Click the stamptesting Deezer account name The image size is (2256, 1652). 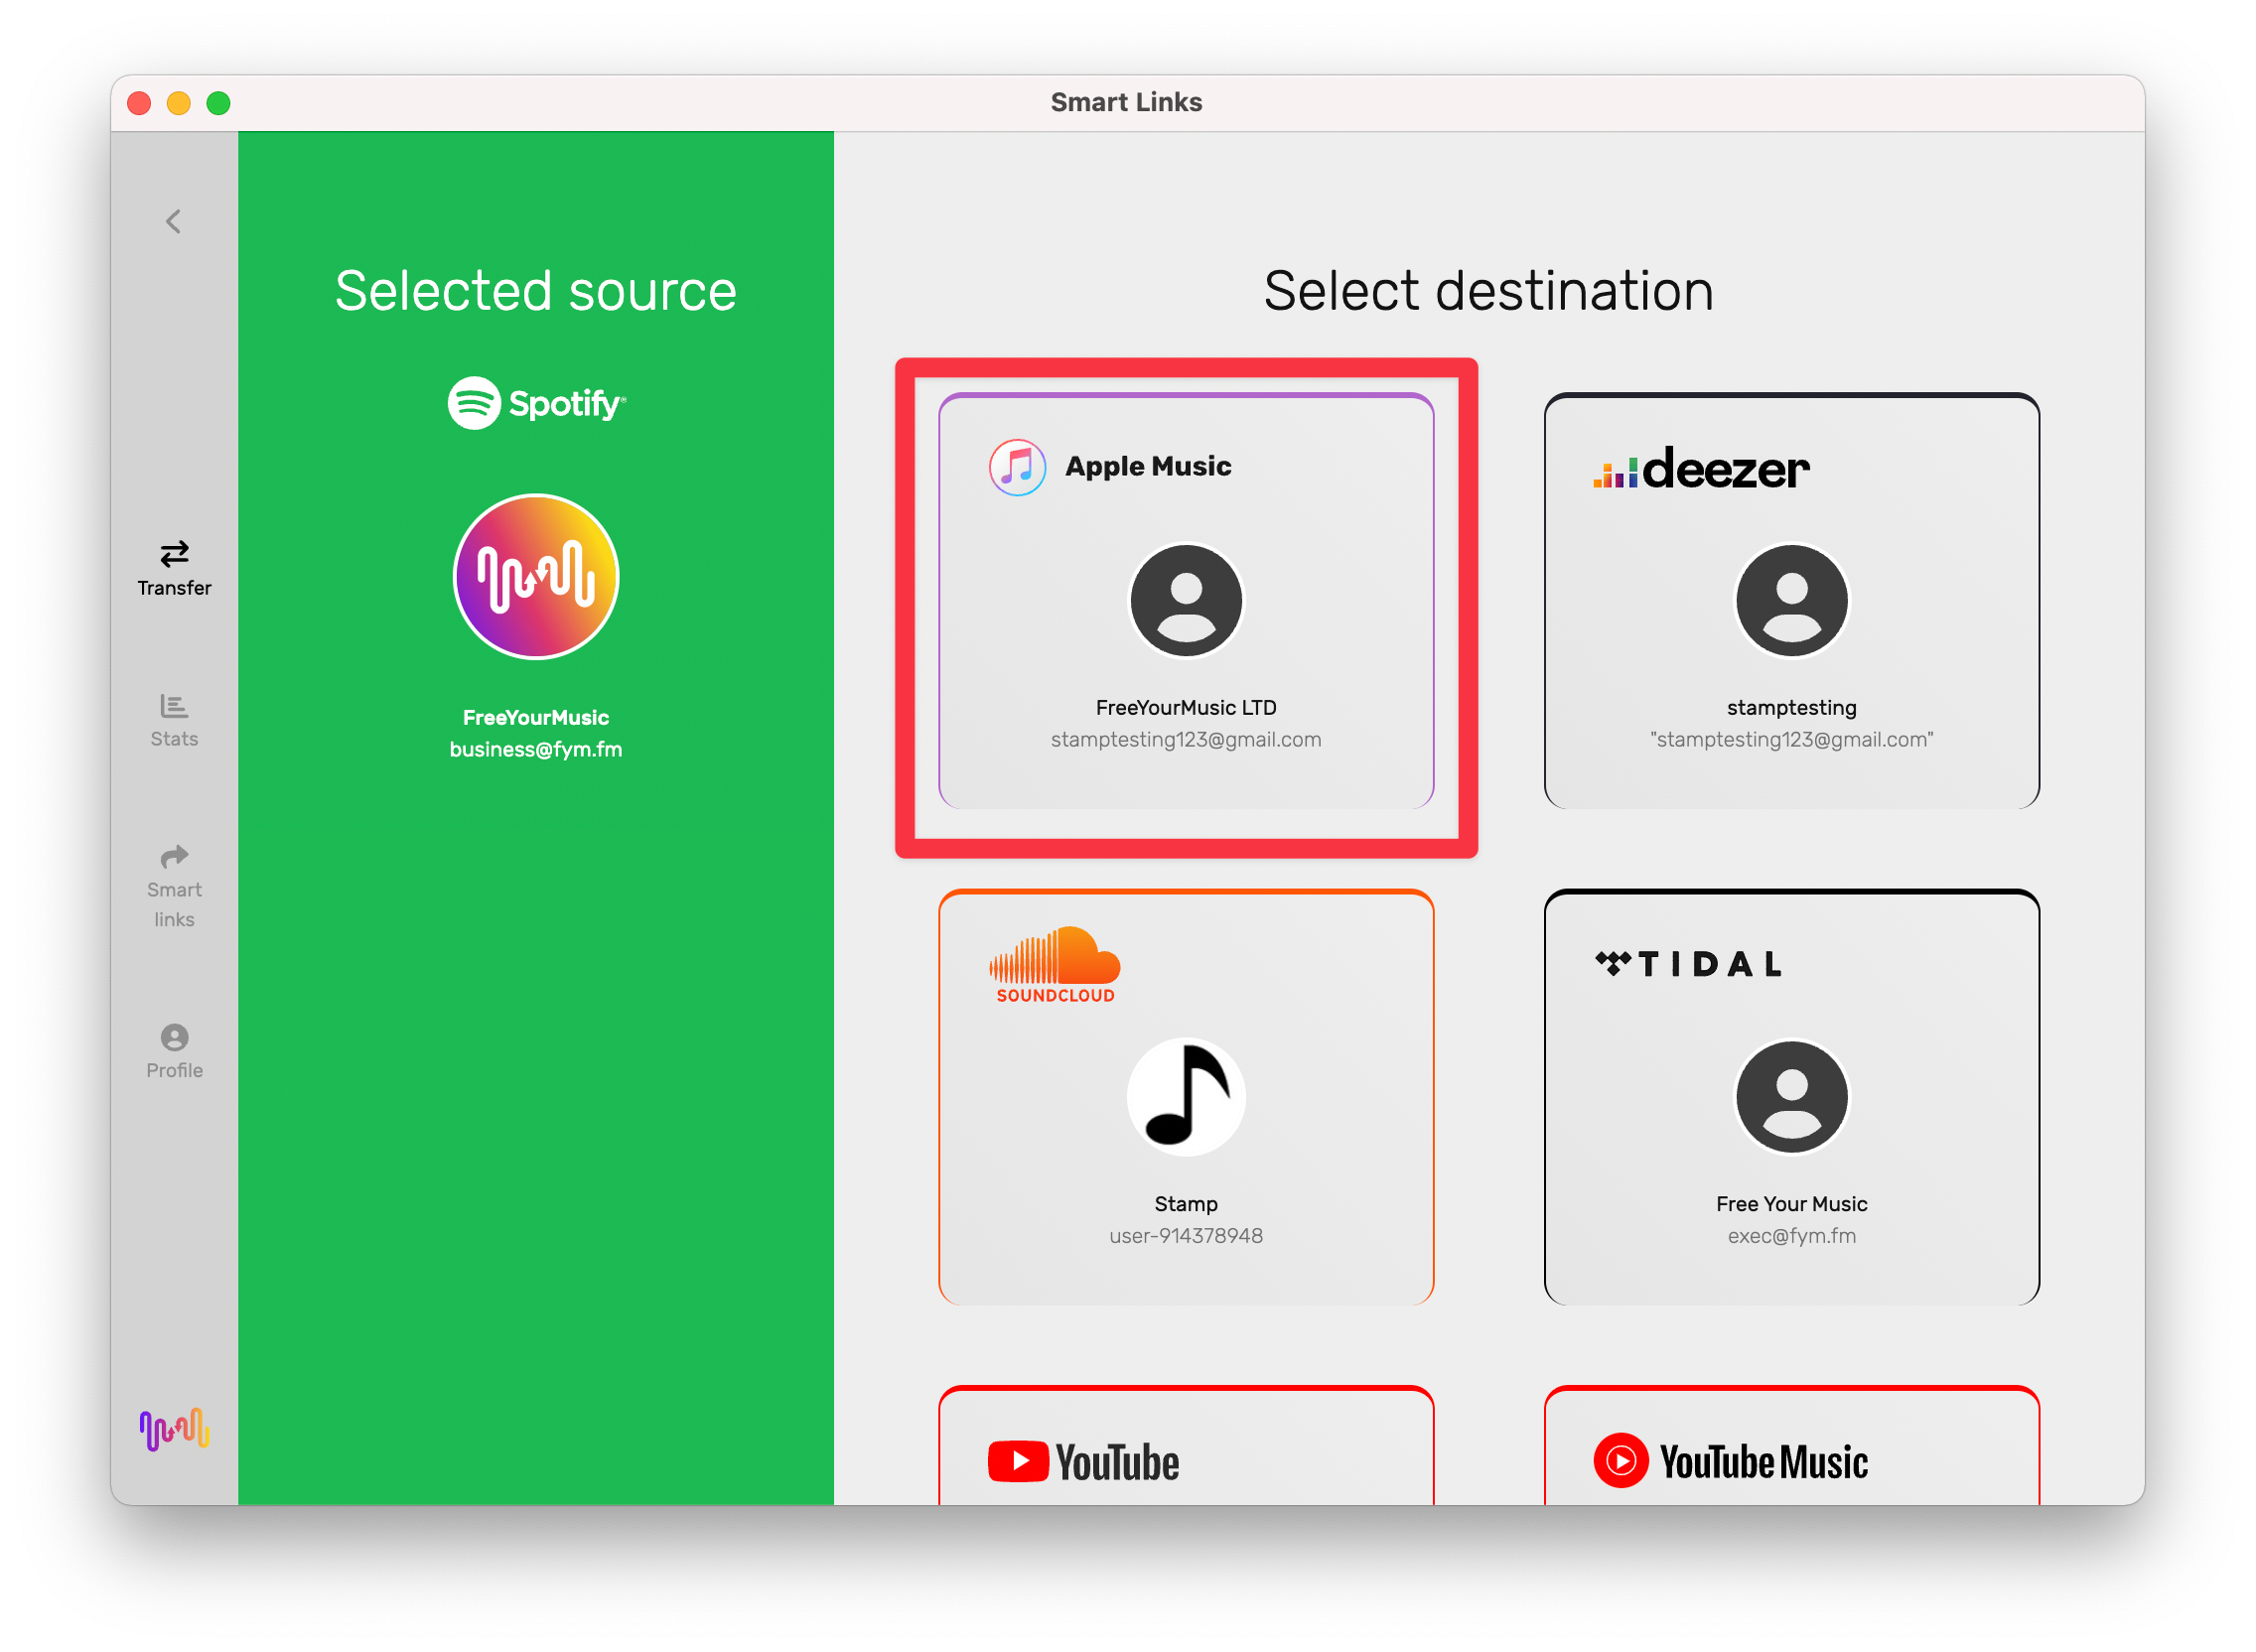coord(1792,708)
